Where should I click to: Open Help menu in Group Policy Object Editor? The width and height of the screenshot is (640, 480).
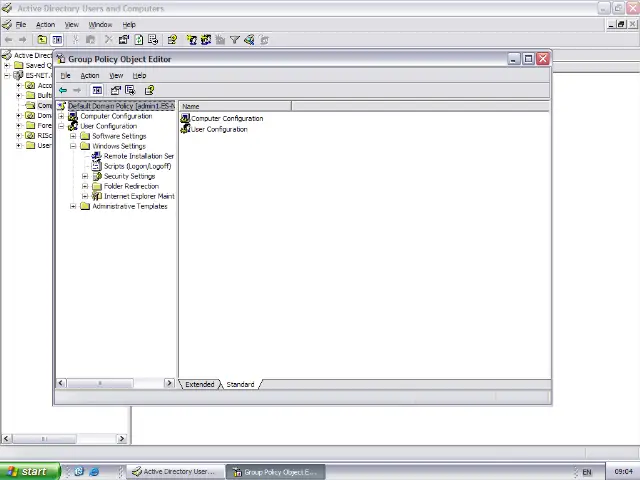(x=139, y=76)
